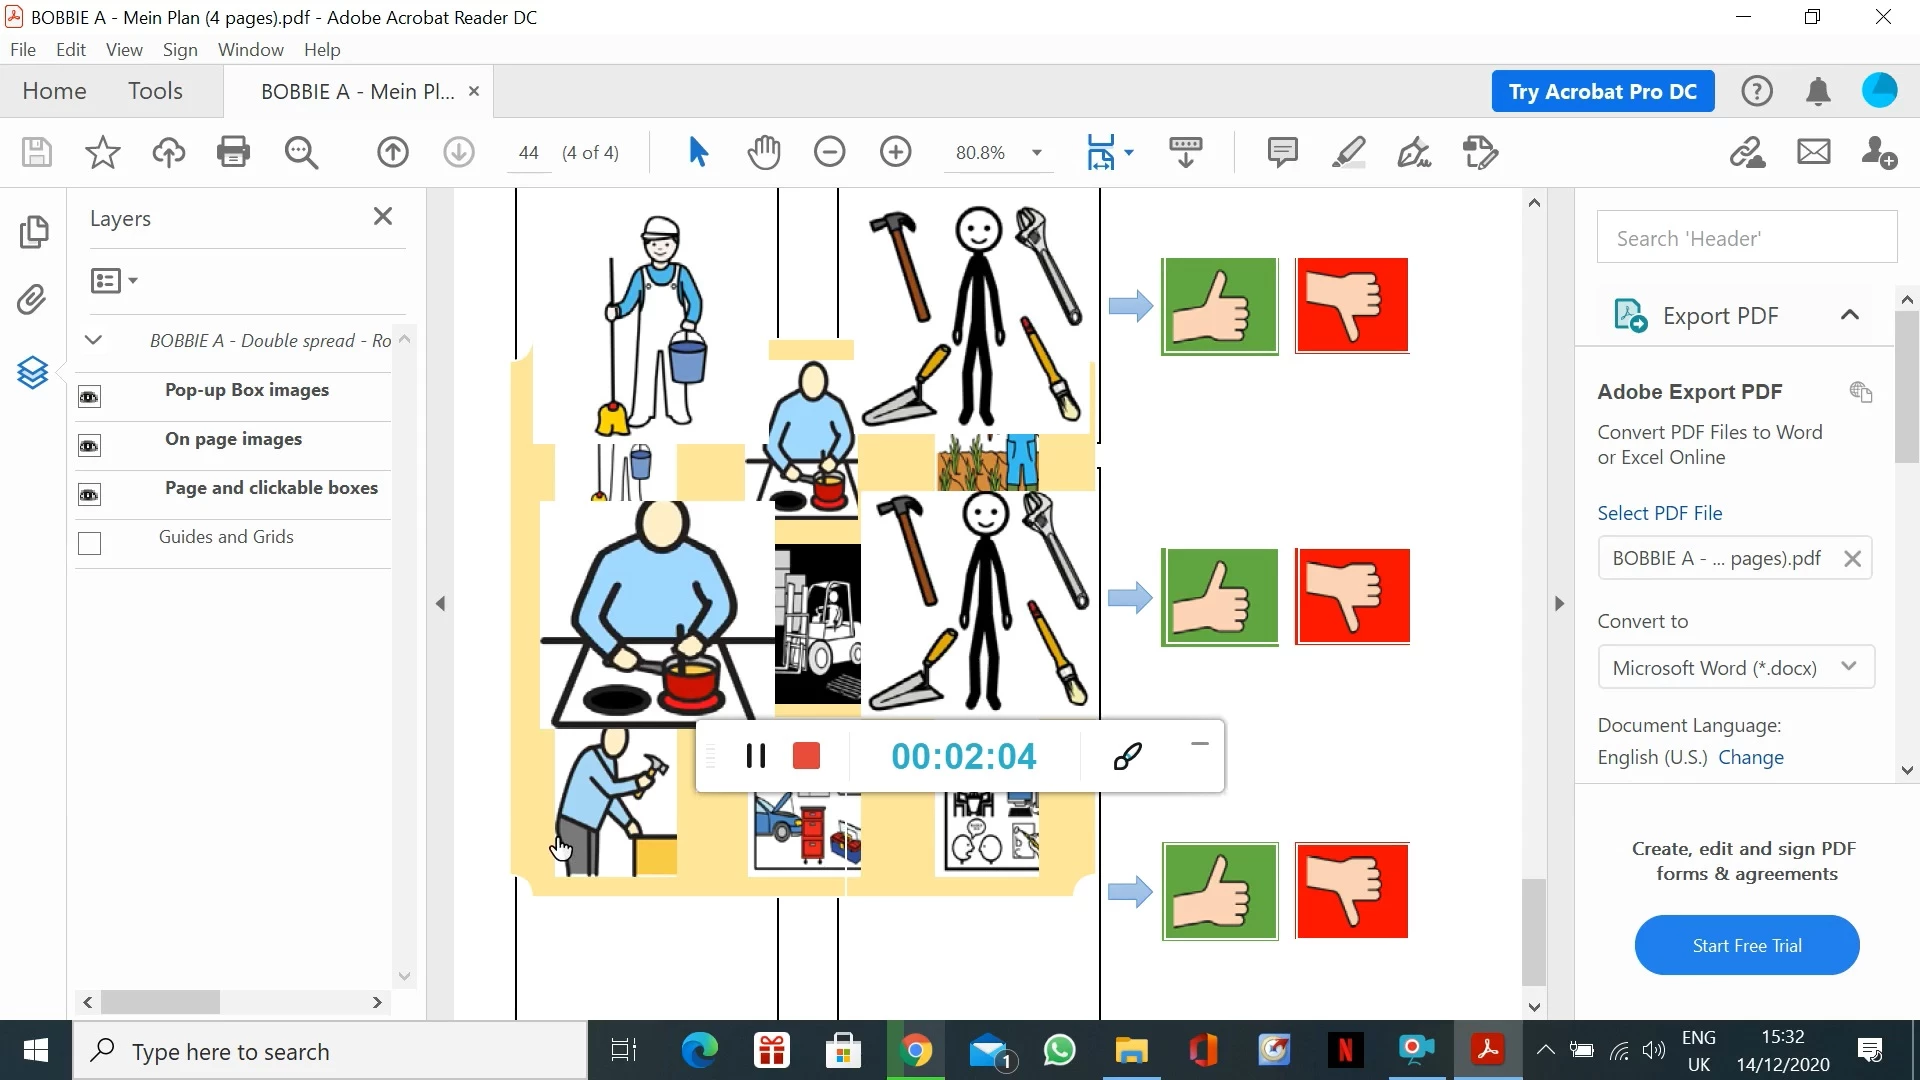Click the Zoom in plus button
This screenshot has width=1920, height=1080.
coord(895,153)
